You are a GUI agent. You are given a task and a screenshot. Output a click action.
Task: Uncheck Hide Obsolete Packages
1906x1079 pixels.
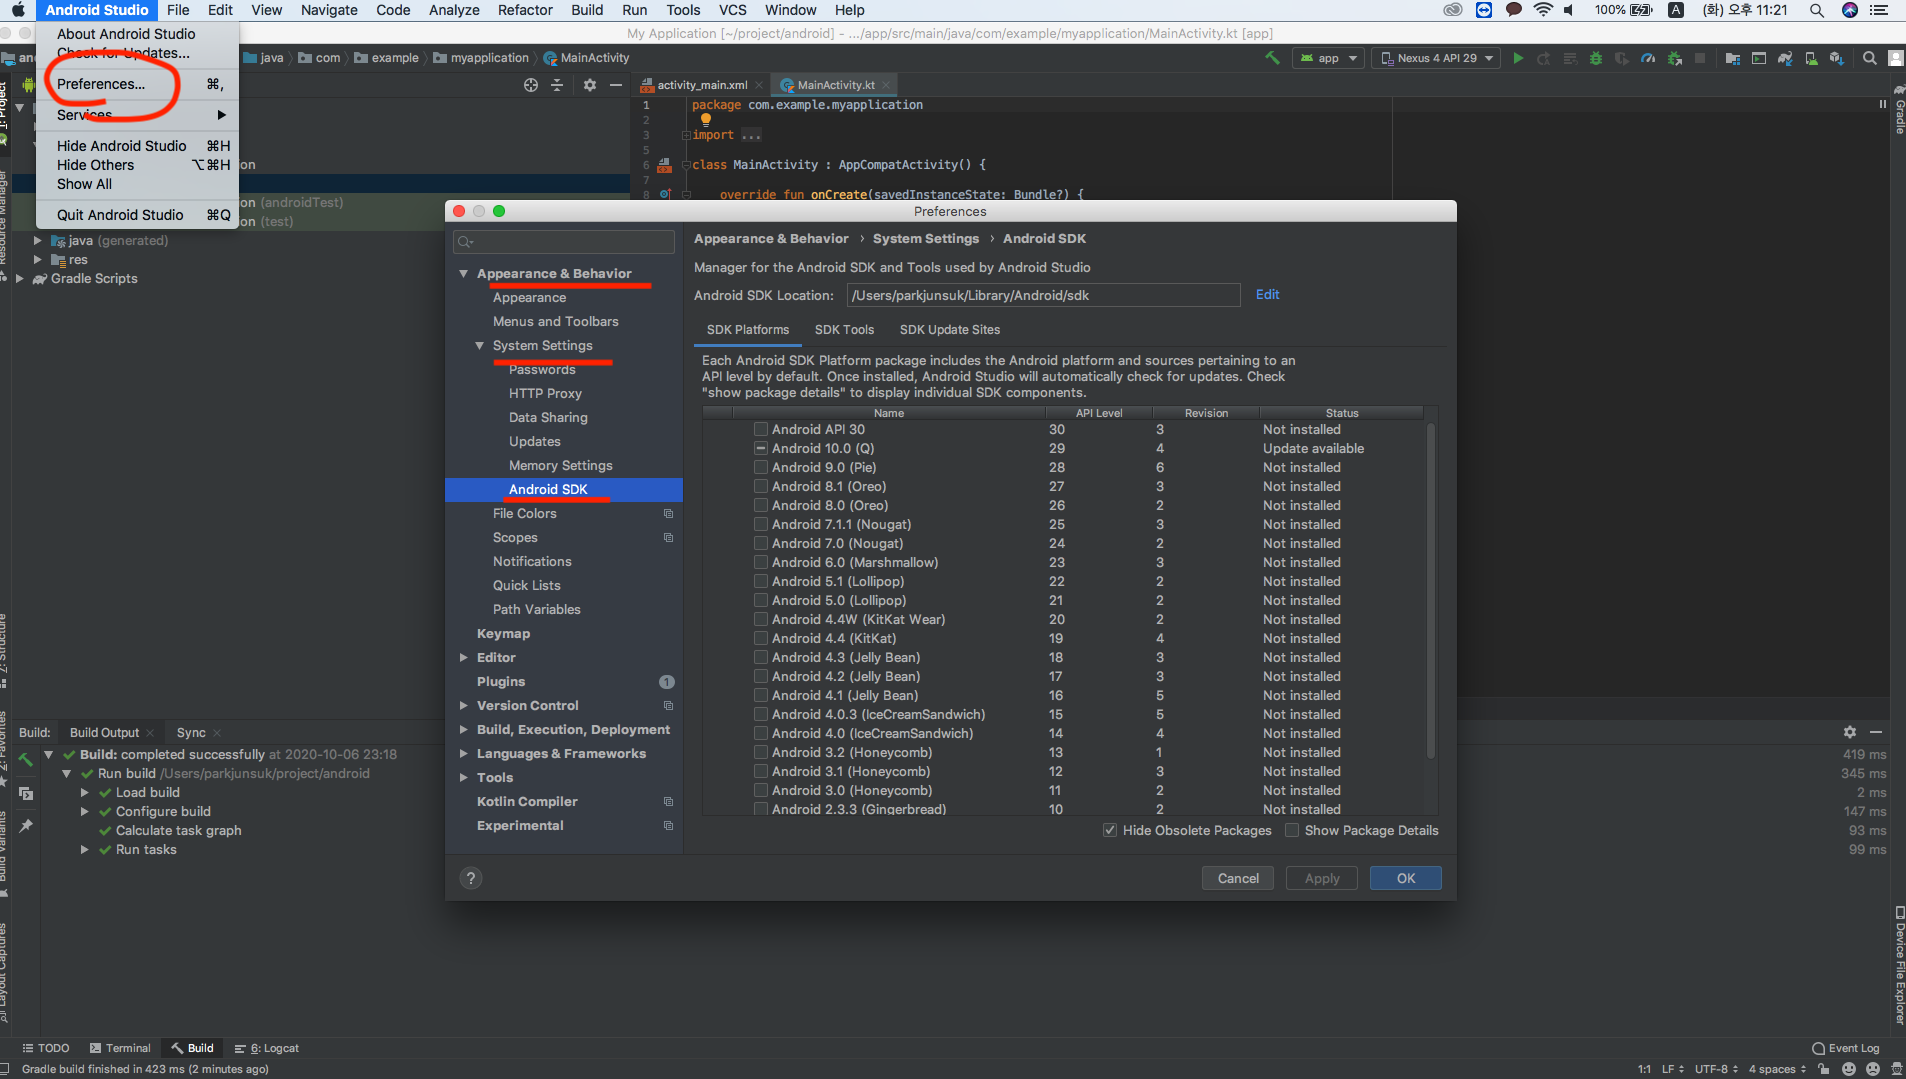pos(1110,830)
